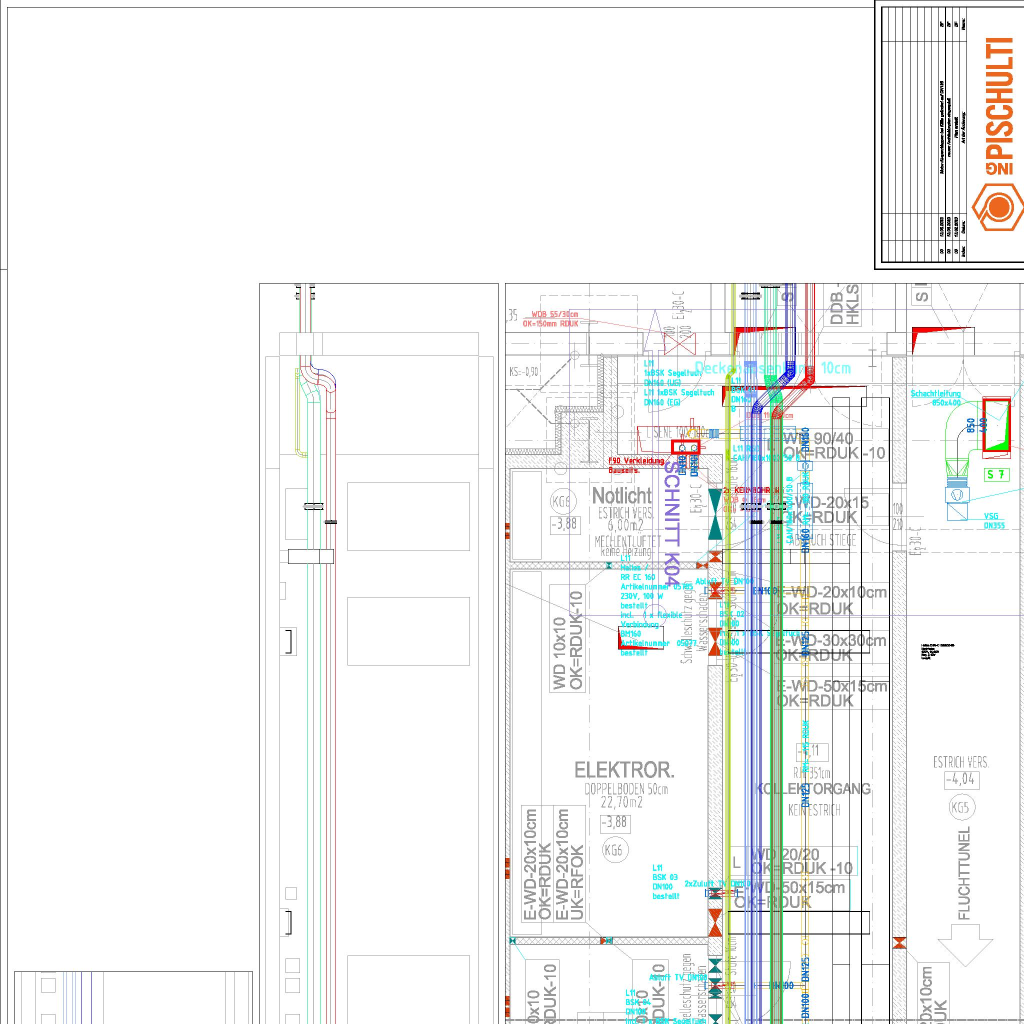Click the cyan "10cm" ceiling lowering text

click(x=836, y=368)
